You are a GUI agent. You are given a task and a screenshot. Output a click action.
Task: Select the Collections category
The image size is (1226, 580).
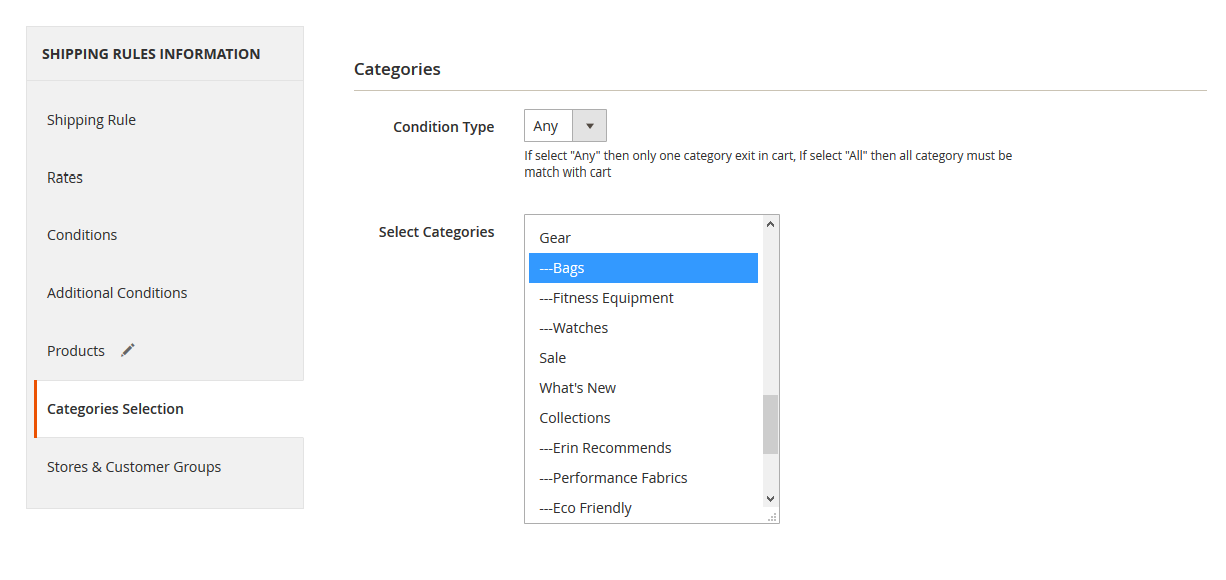(x=574, y=418)
